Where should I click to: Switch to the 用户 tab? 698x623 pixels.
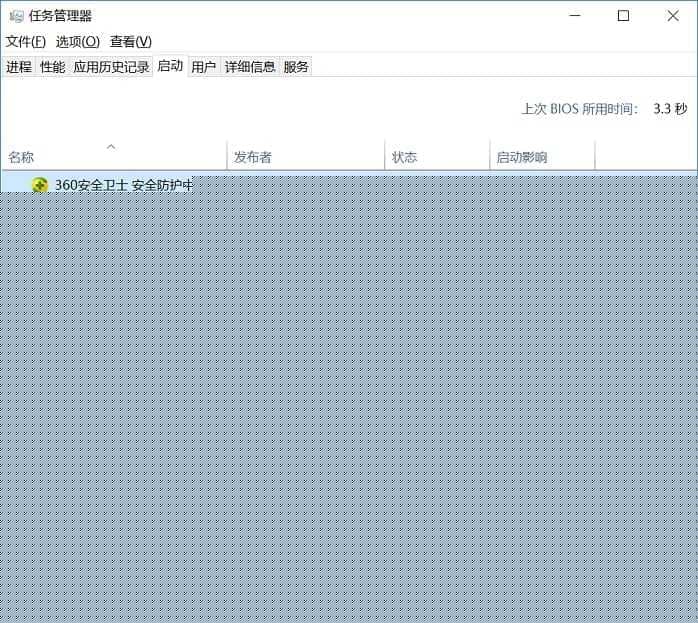tap(203, 67)
